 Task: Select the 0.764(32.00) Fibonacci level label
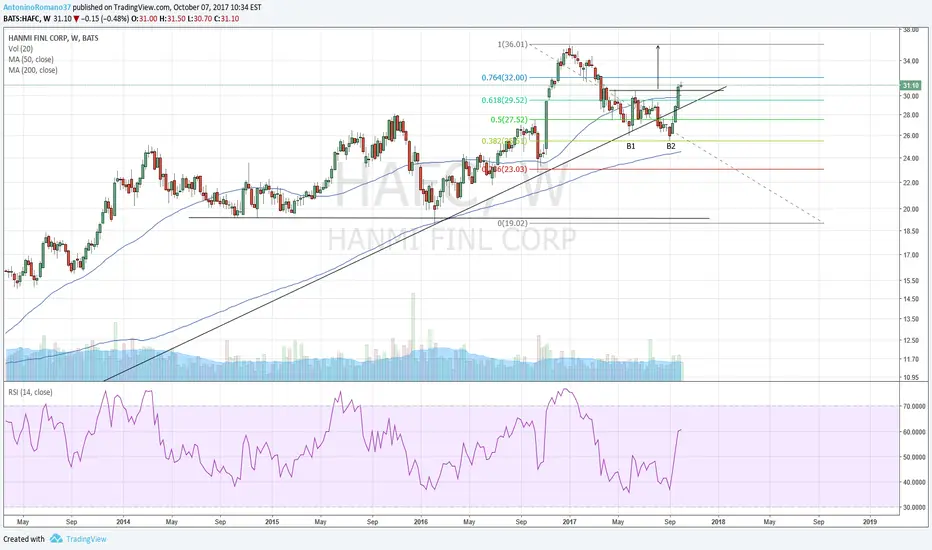point(504,77)
